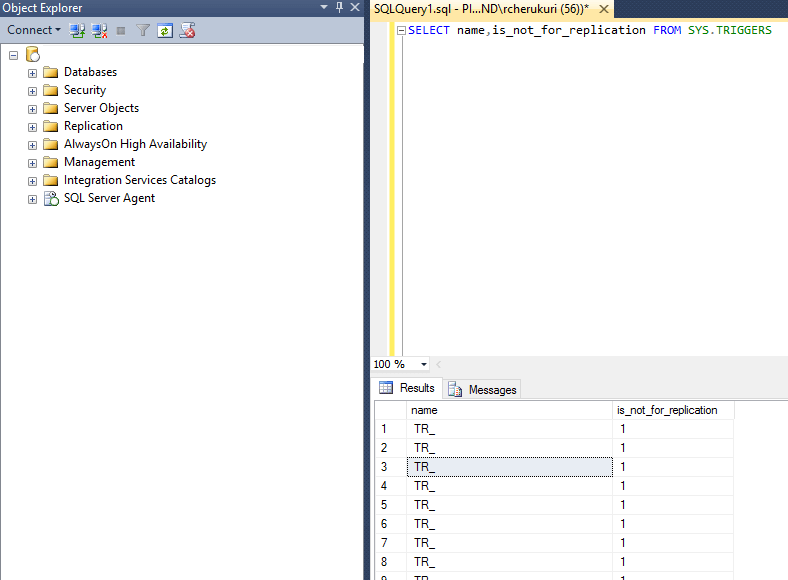Click is_not_for_replication value in row 5
The width and height of the screenshot is (788, 580).
point(673,505)
